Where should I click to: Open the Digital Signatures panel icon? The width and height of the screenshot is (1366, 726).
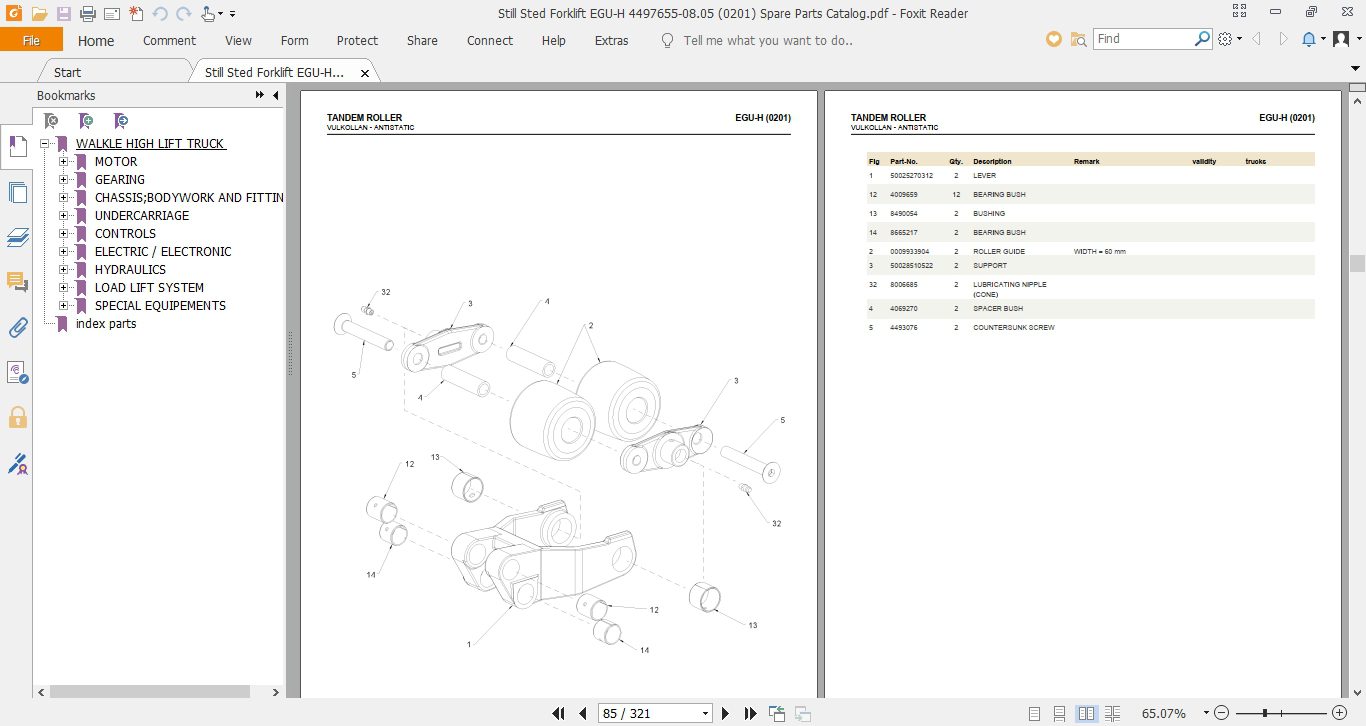coord(17,463)
